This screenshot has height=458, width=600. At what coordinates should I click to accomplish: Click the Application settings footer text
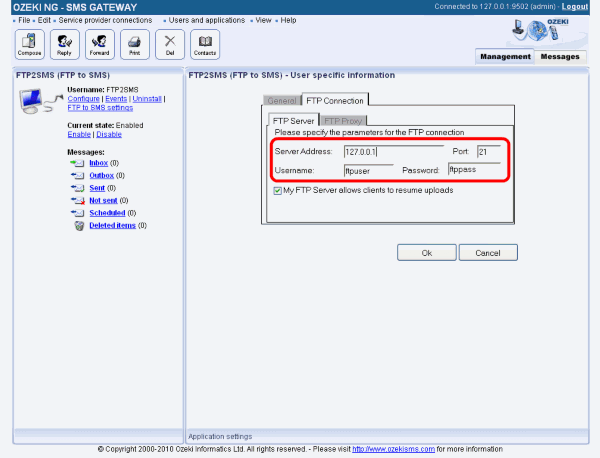click(x=220, y=437)
